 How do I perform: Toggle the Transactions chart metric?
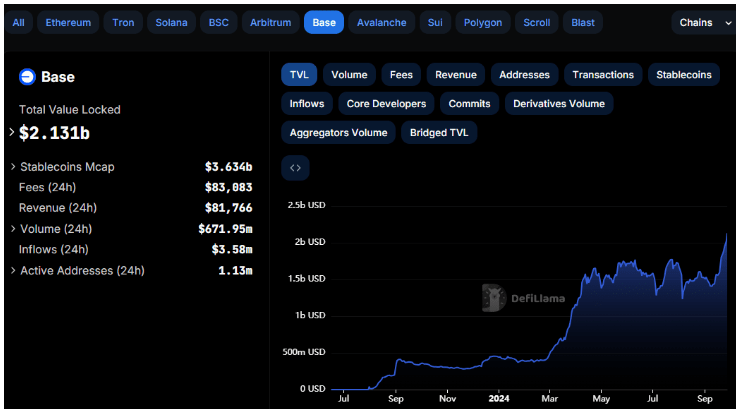pyautogui.click(x=603, y=75)
